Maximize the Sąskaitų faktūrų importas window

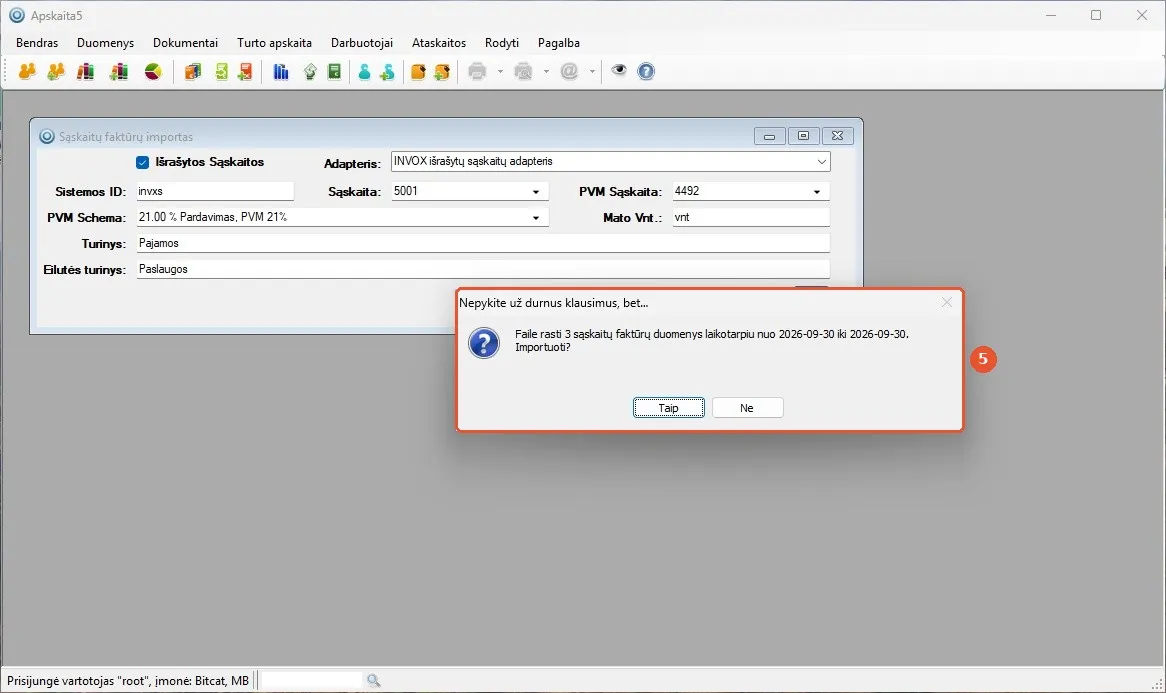coord(803,135)
